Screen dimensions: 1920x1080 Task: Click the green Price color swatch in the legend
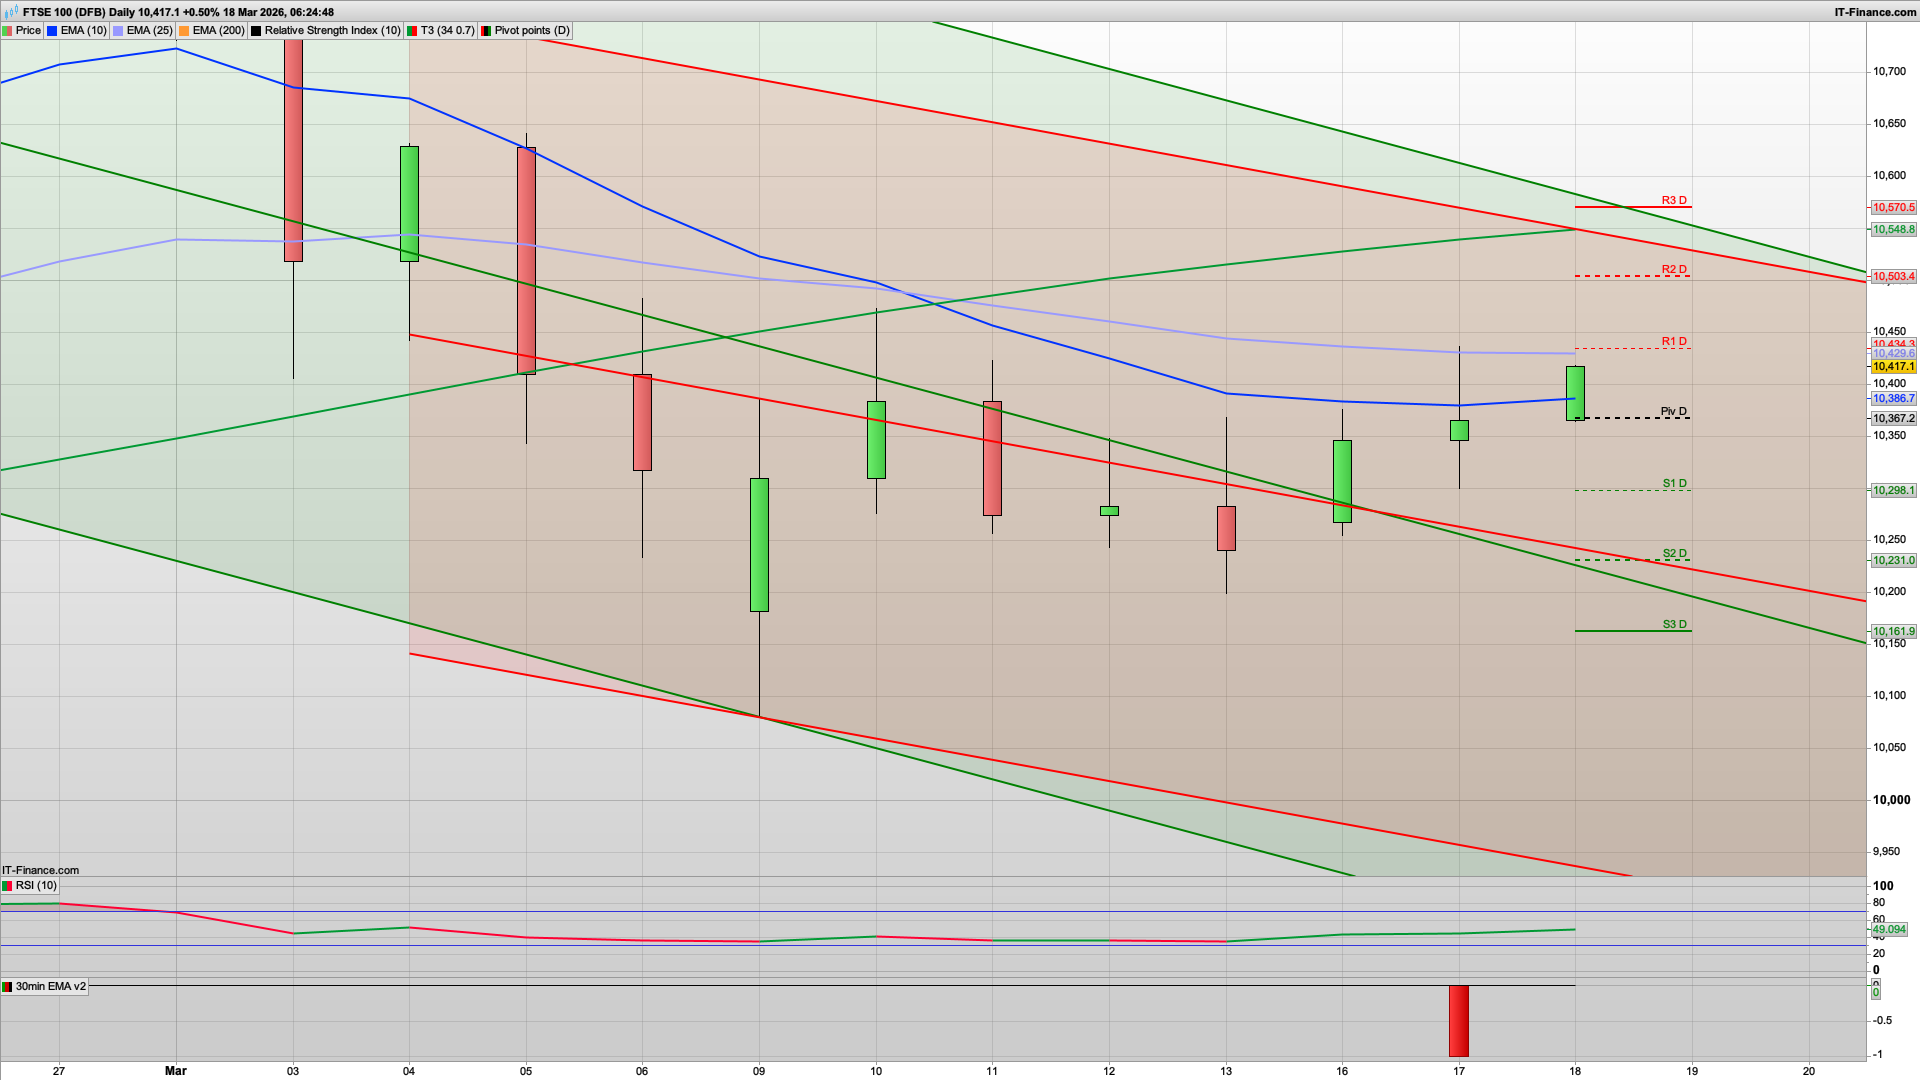(x=8, y=30)
